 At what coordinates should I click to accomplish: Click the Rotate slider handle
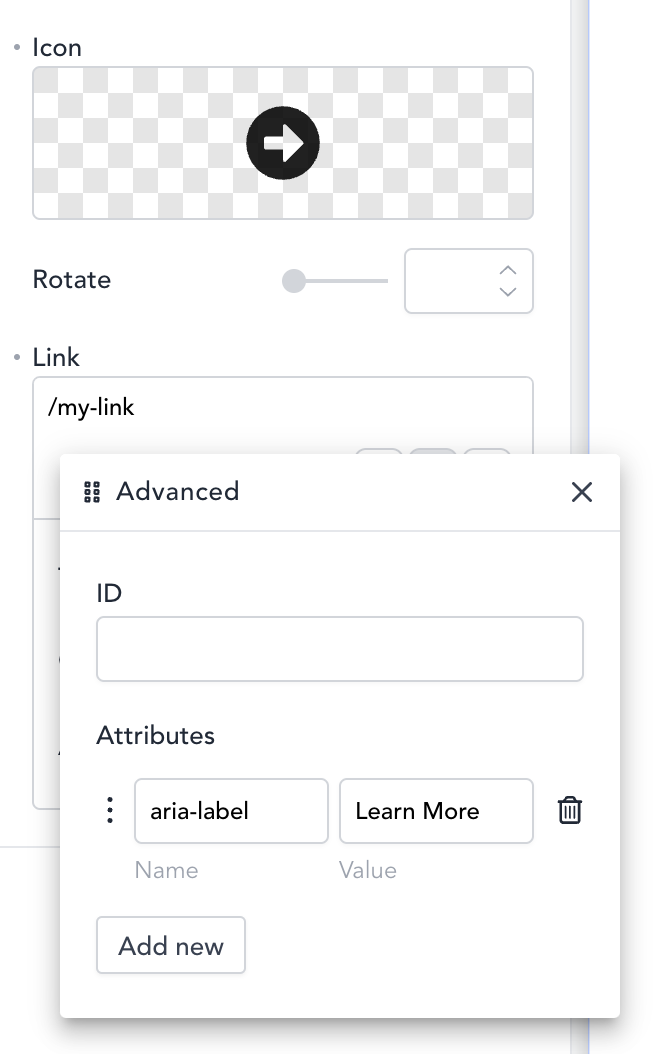tap(294, 281)
